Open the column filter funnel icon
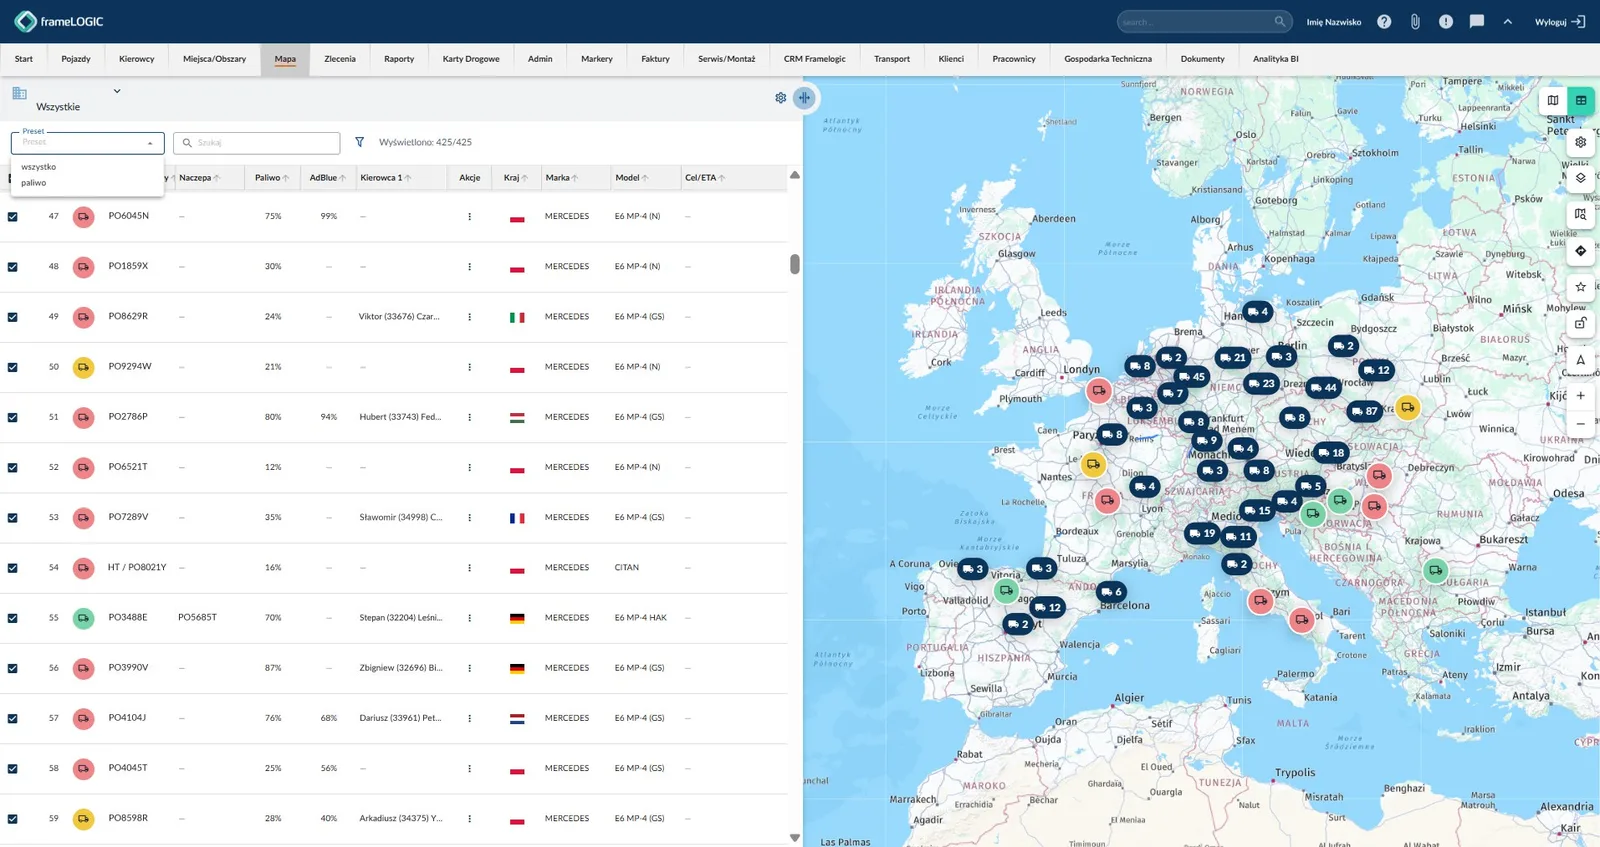 pyautogui.click(x=360, y=142)
